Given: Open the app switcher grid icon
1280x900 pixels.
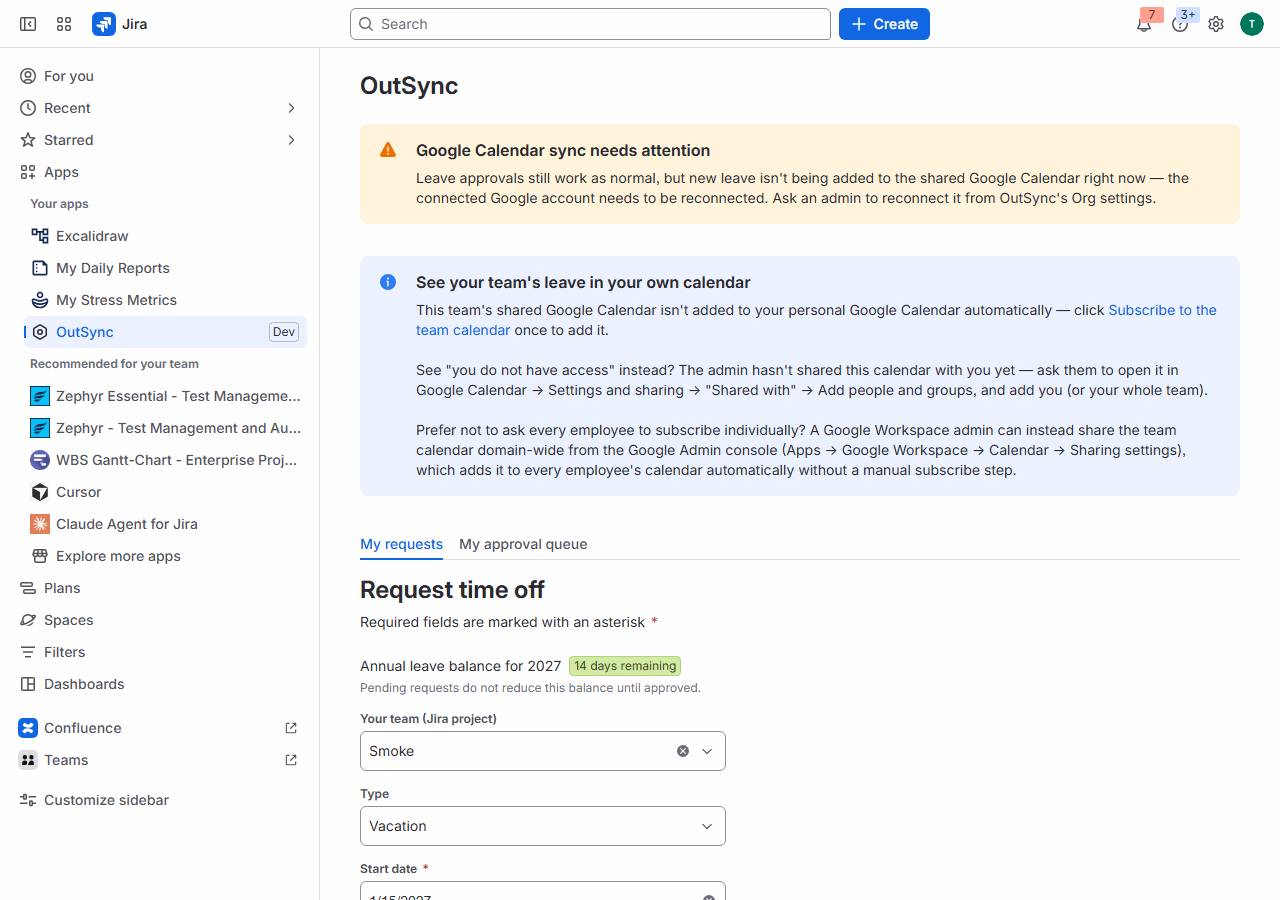Looking at the screenshot, I should [64, 24].
